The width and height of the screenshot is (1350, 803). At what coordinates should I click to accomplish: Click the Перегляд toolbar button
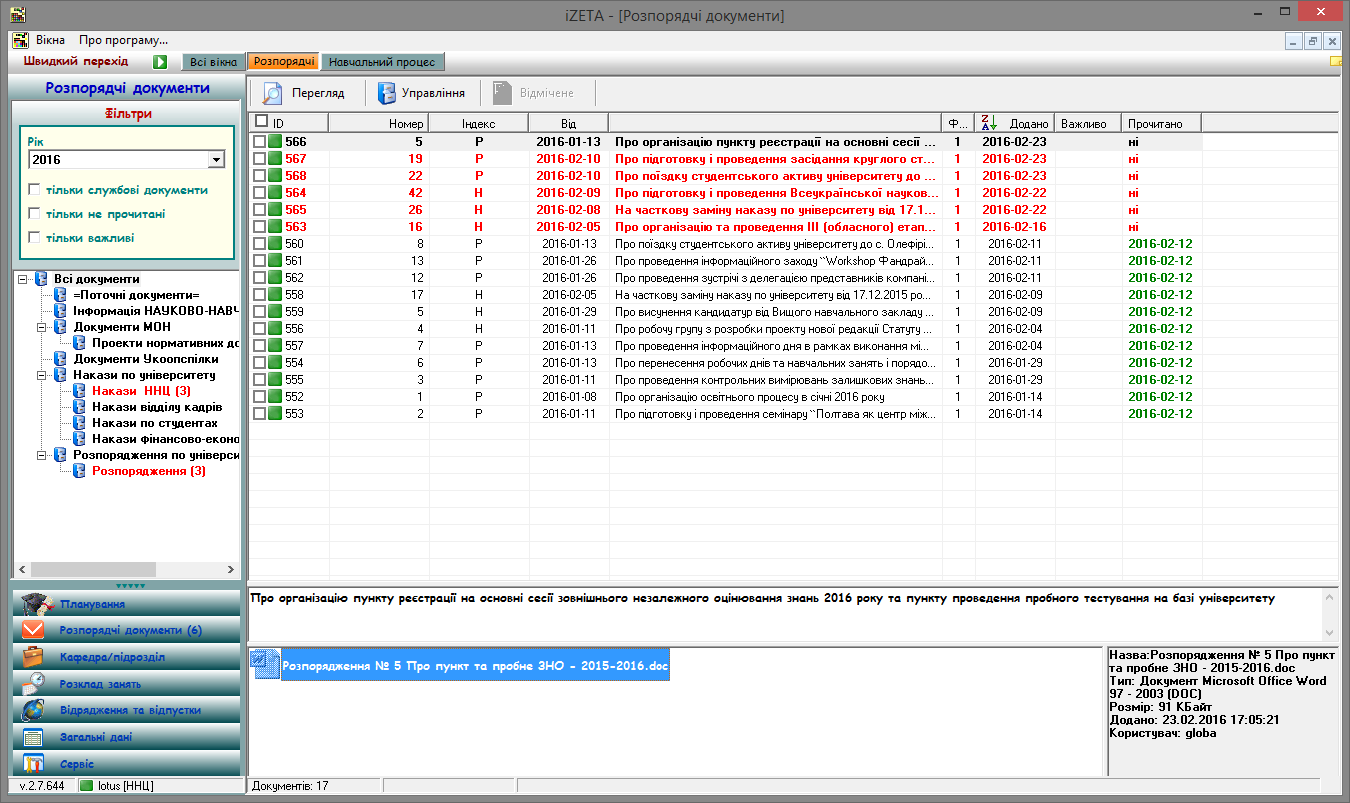tap(303, 94)
